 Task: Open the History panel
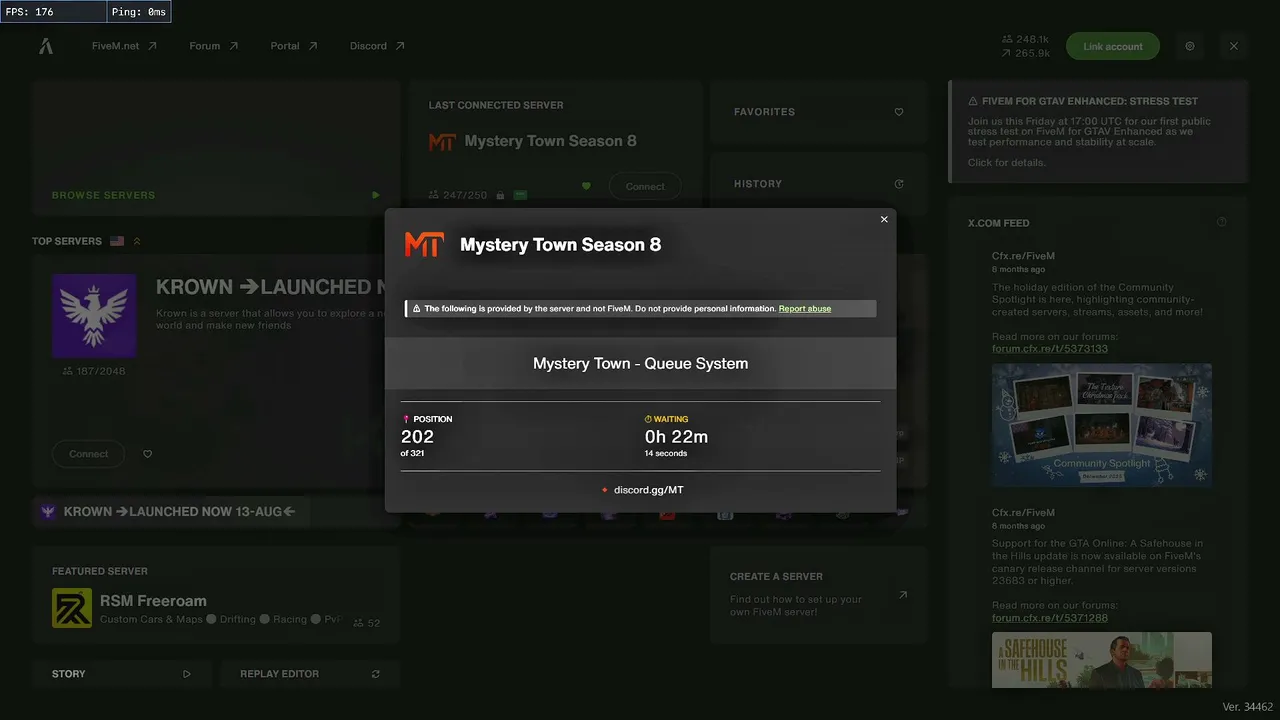click(819, 184)
